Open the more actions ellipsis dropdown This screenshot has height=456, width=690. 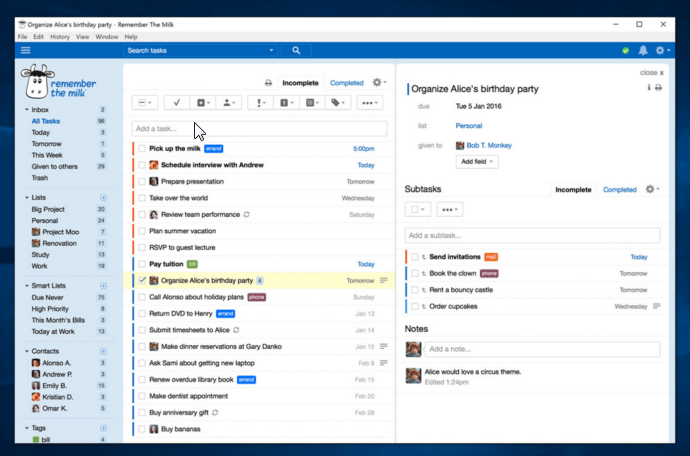click(370, 103)
